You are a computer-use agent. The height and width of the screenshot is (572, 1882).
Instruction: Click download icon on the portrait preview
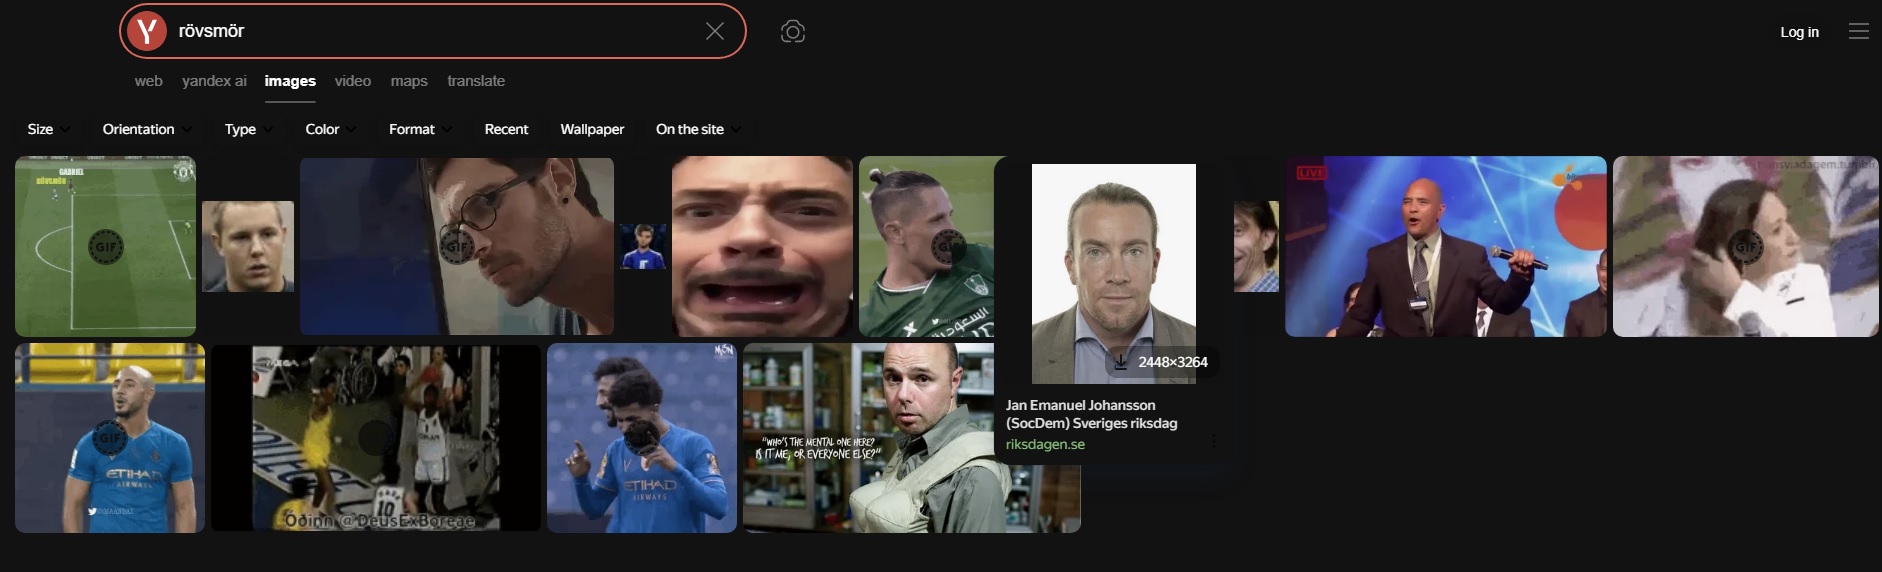1121,362
